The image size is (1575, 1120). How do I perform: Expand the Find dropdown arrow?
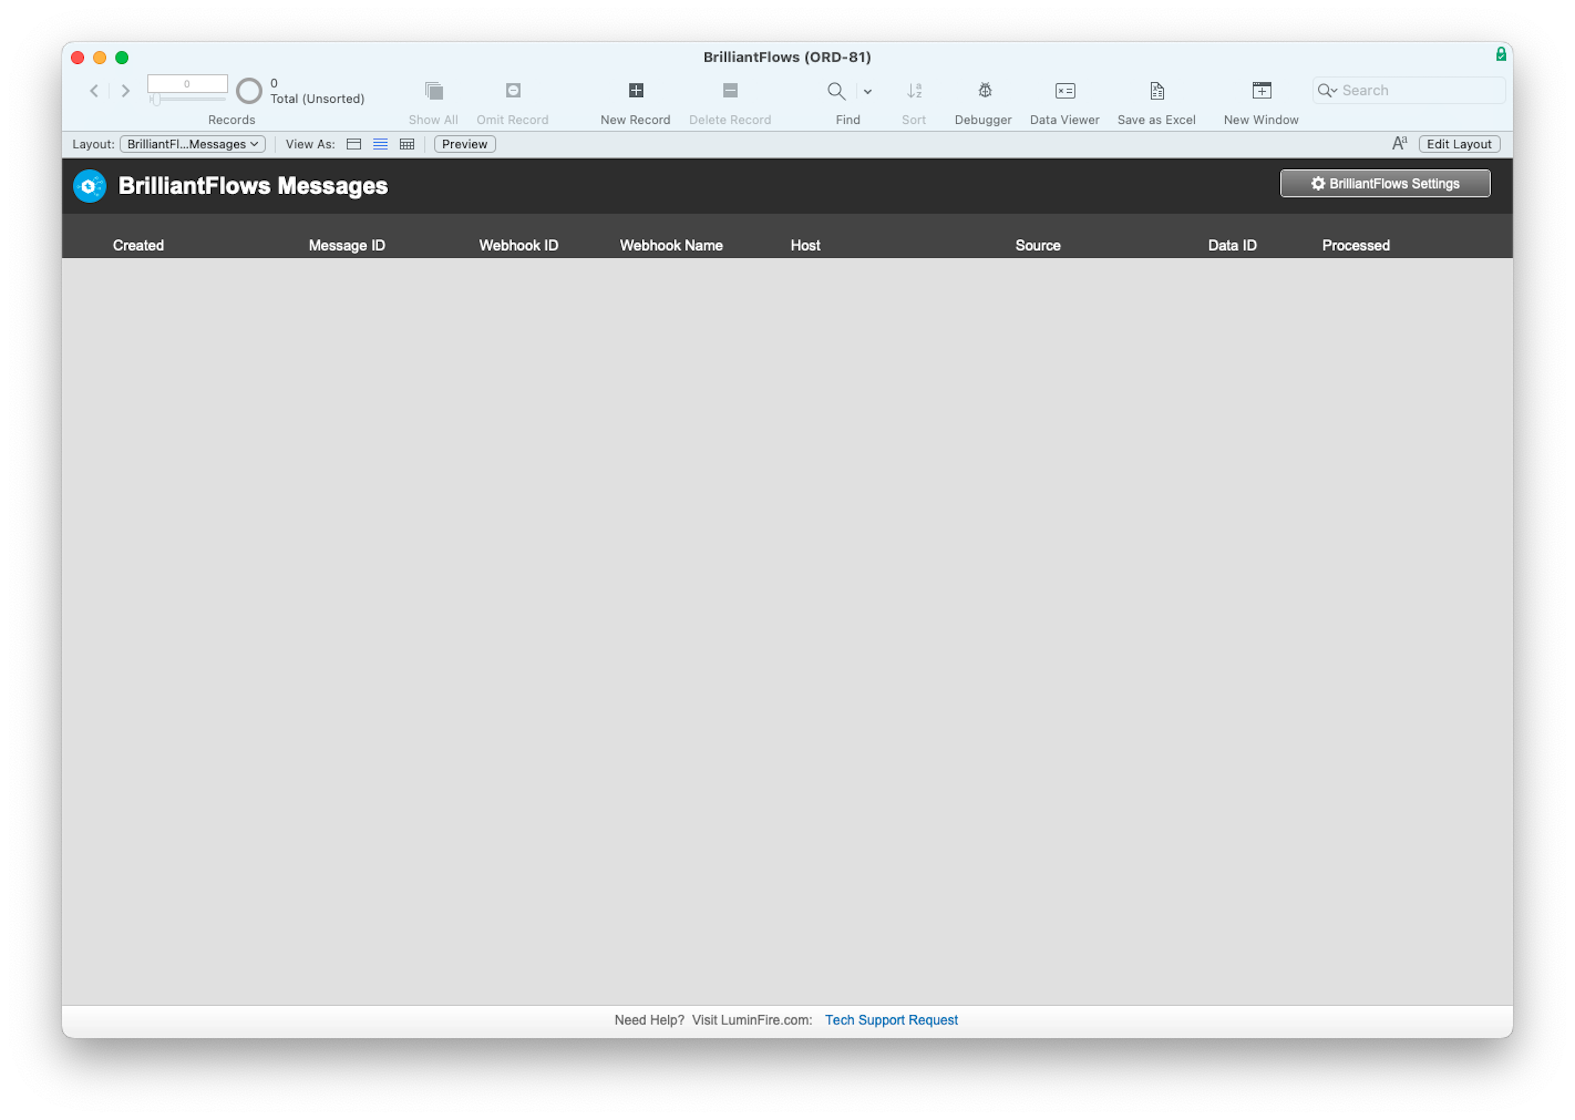point(867,92)
